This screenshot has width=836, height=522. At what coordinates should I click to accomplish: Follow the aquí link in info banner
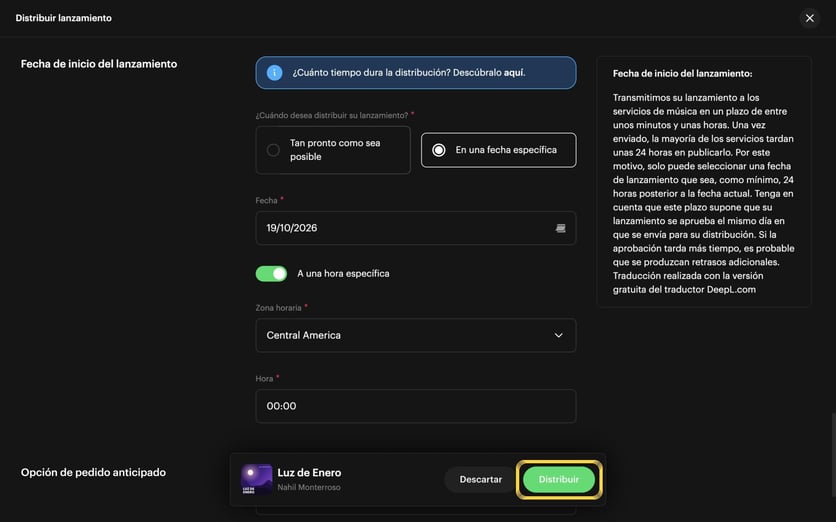[x=514, y=73]
